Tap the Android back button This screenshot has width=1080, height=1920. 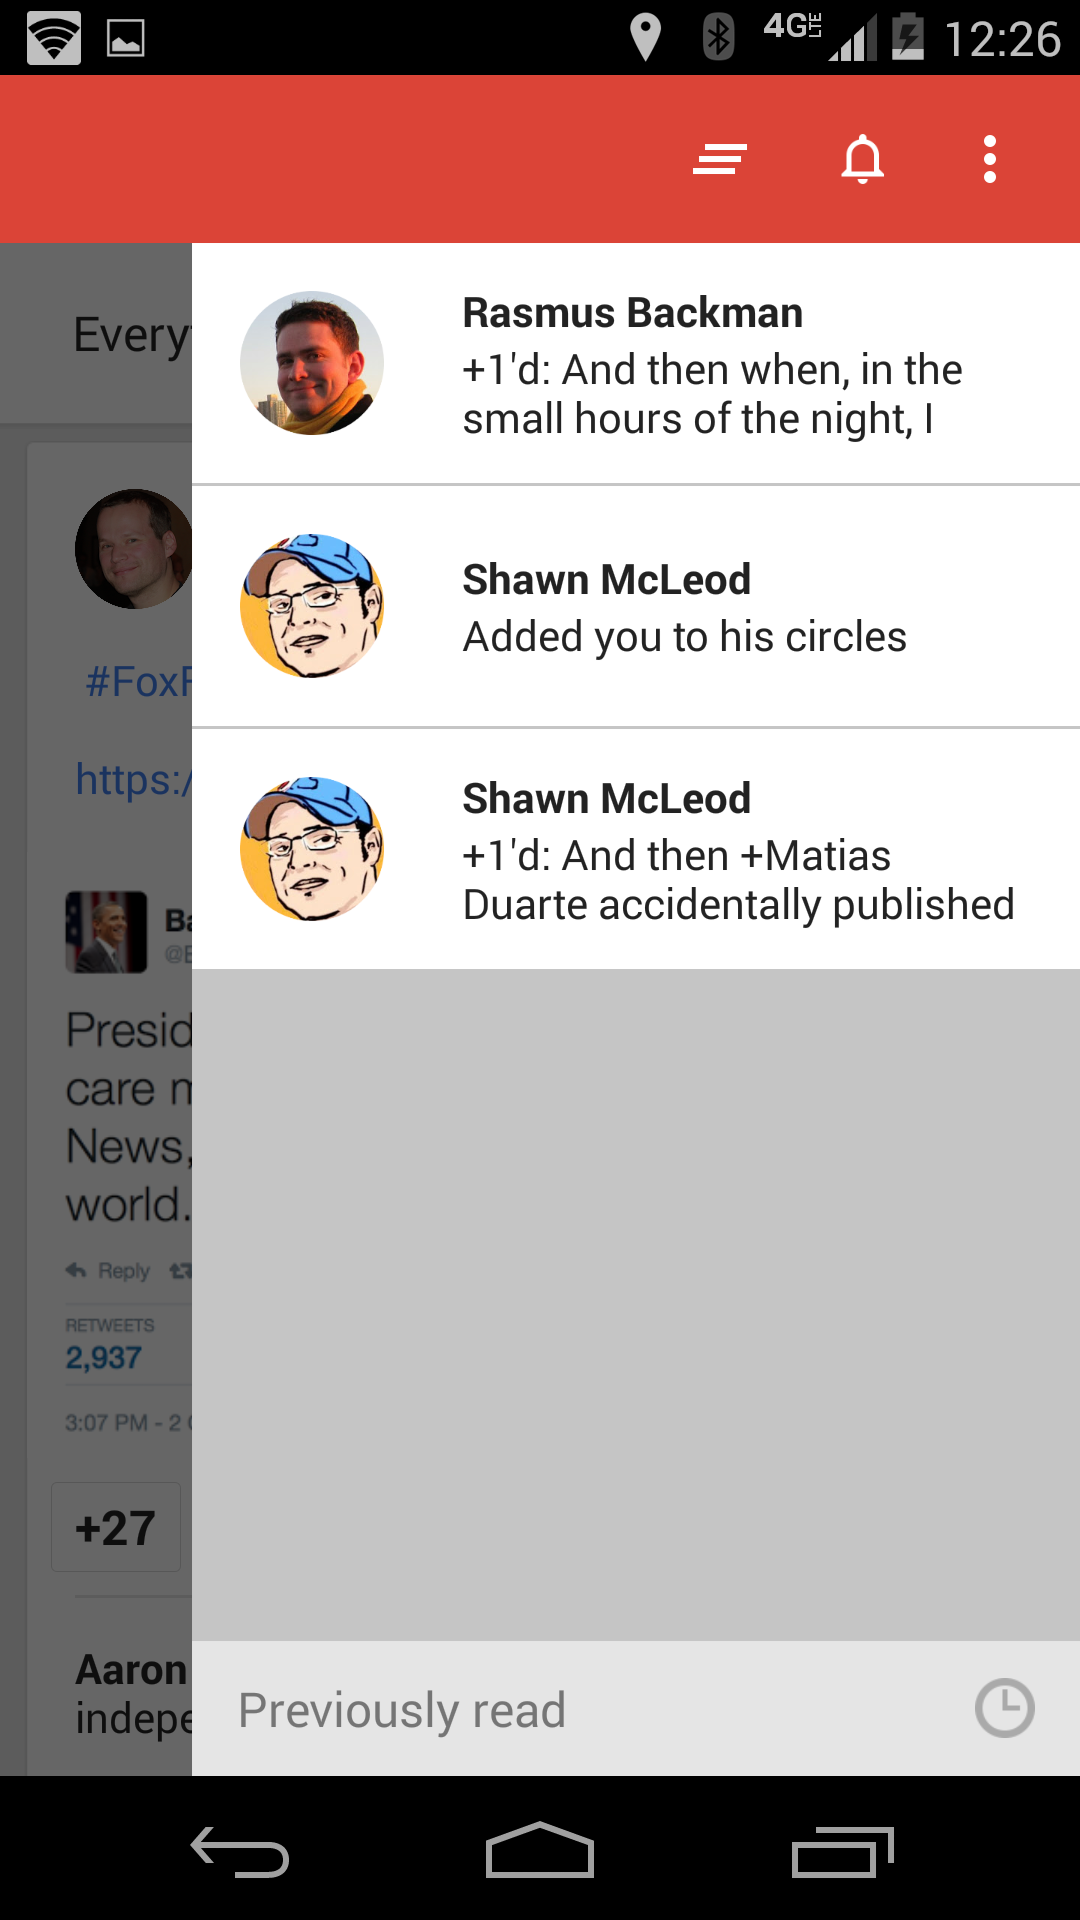point(240,1851)
